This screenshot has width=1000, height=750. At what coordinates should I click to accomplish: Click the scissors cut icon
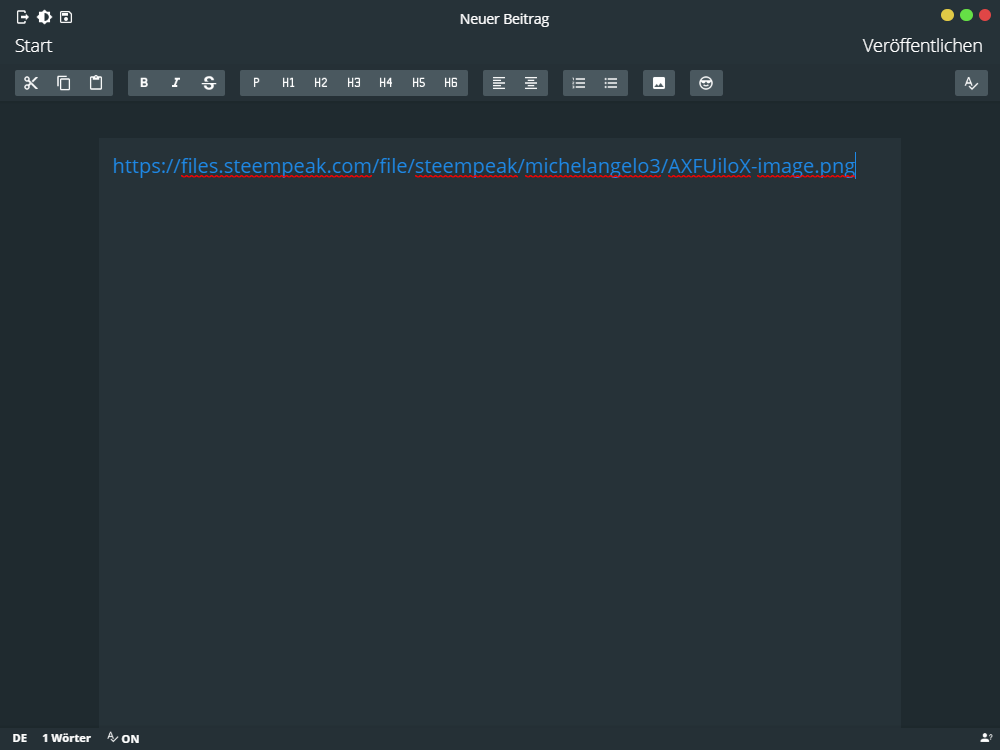(x=31, y=83)
